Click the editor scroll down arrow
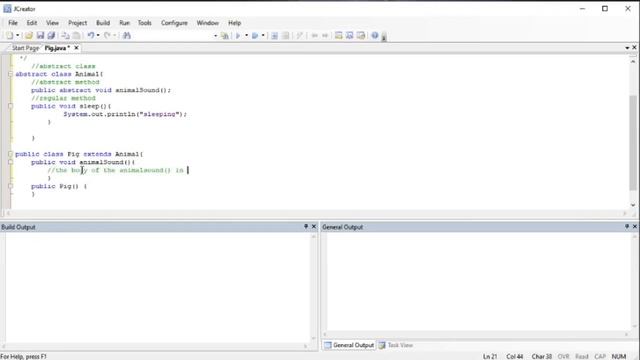The height and width of the screenshot is (360, 640). (633, 205)
